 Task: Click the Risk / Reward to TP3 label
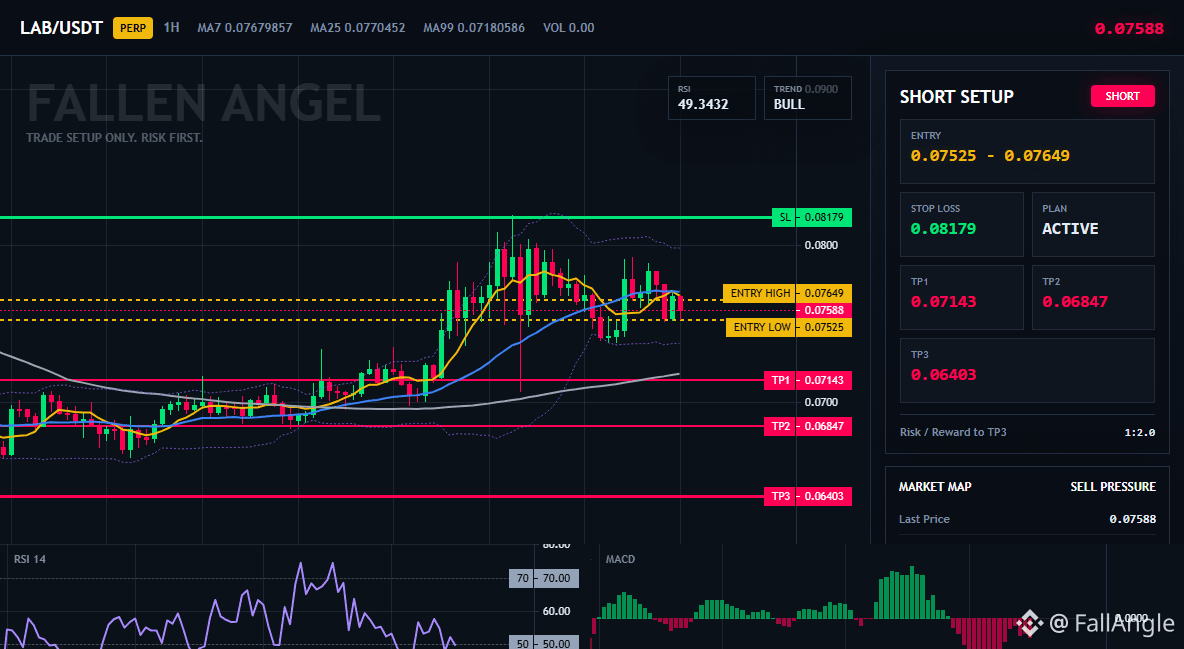pyautogui.click(x=953, y=432)
